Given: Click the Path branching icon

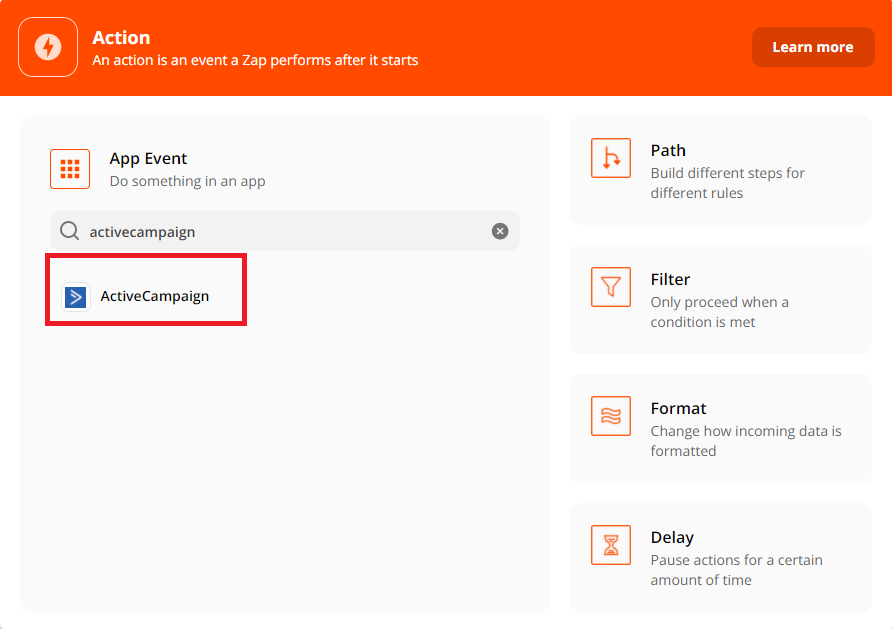Looking at the screenshot, I should 611,158.
